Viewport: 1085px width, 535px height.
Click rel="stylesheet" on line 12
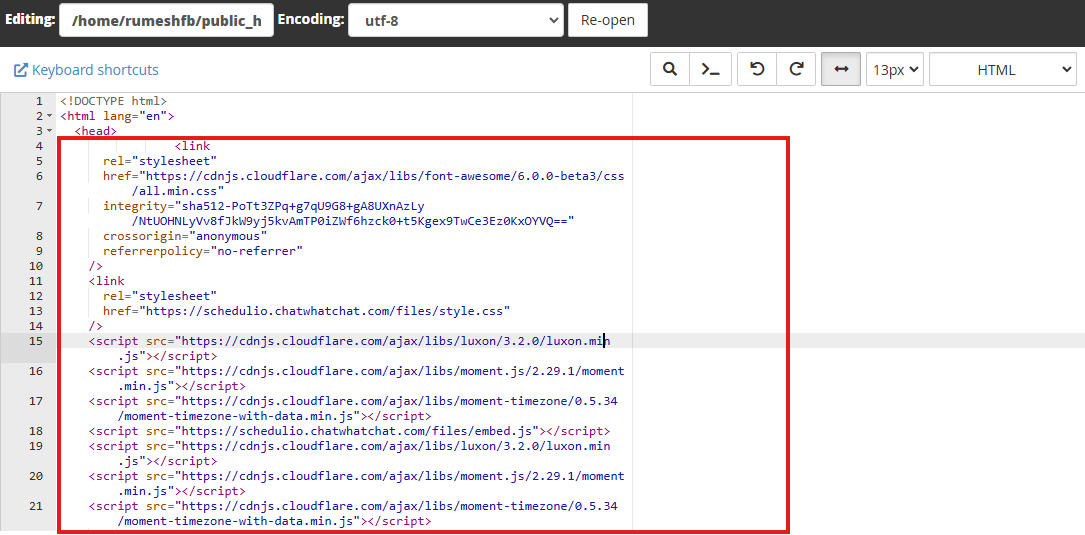(161, 296)
